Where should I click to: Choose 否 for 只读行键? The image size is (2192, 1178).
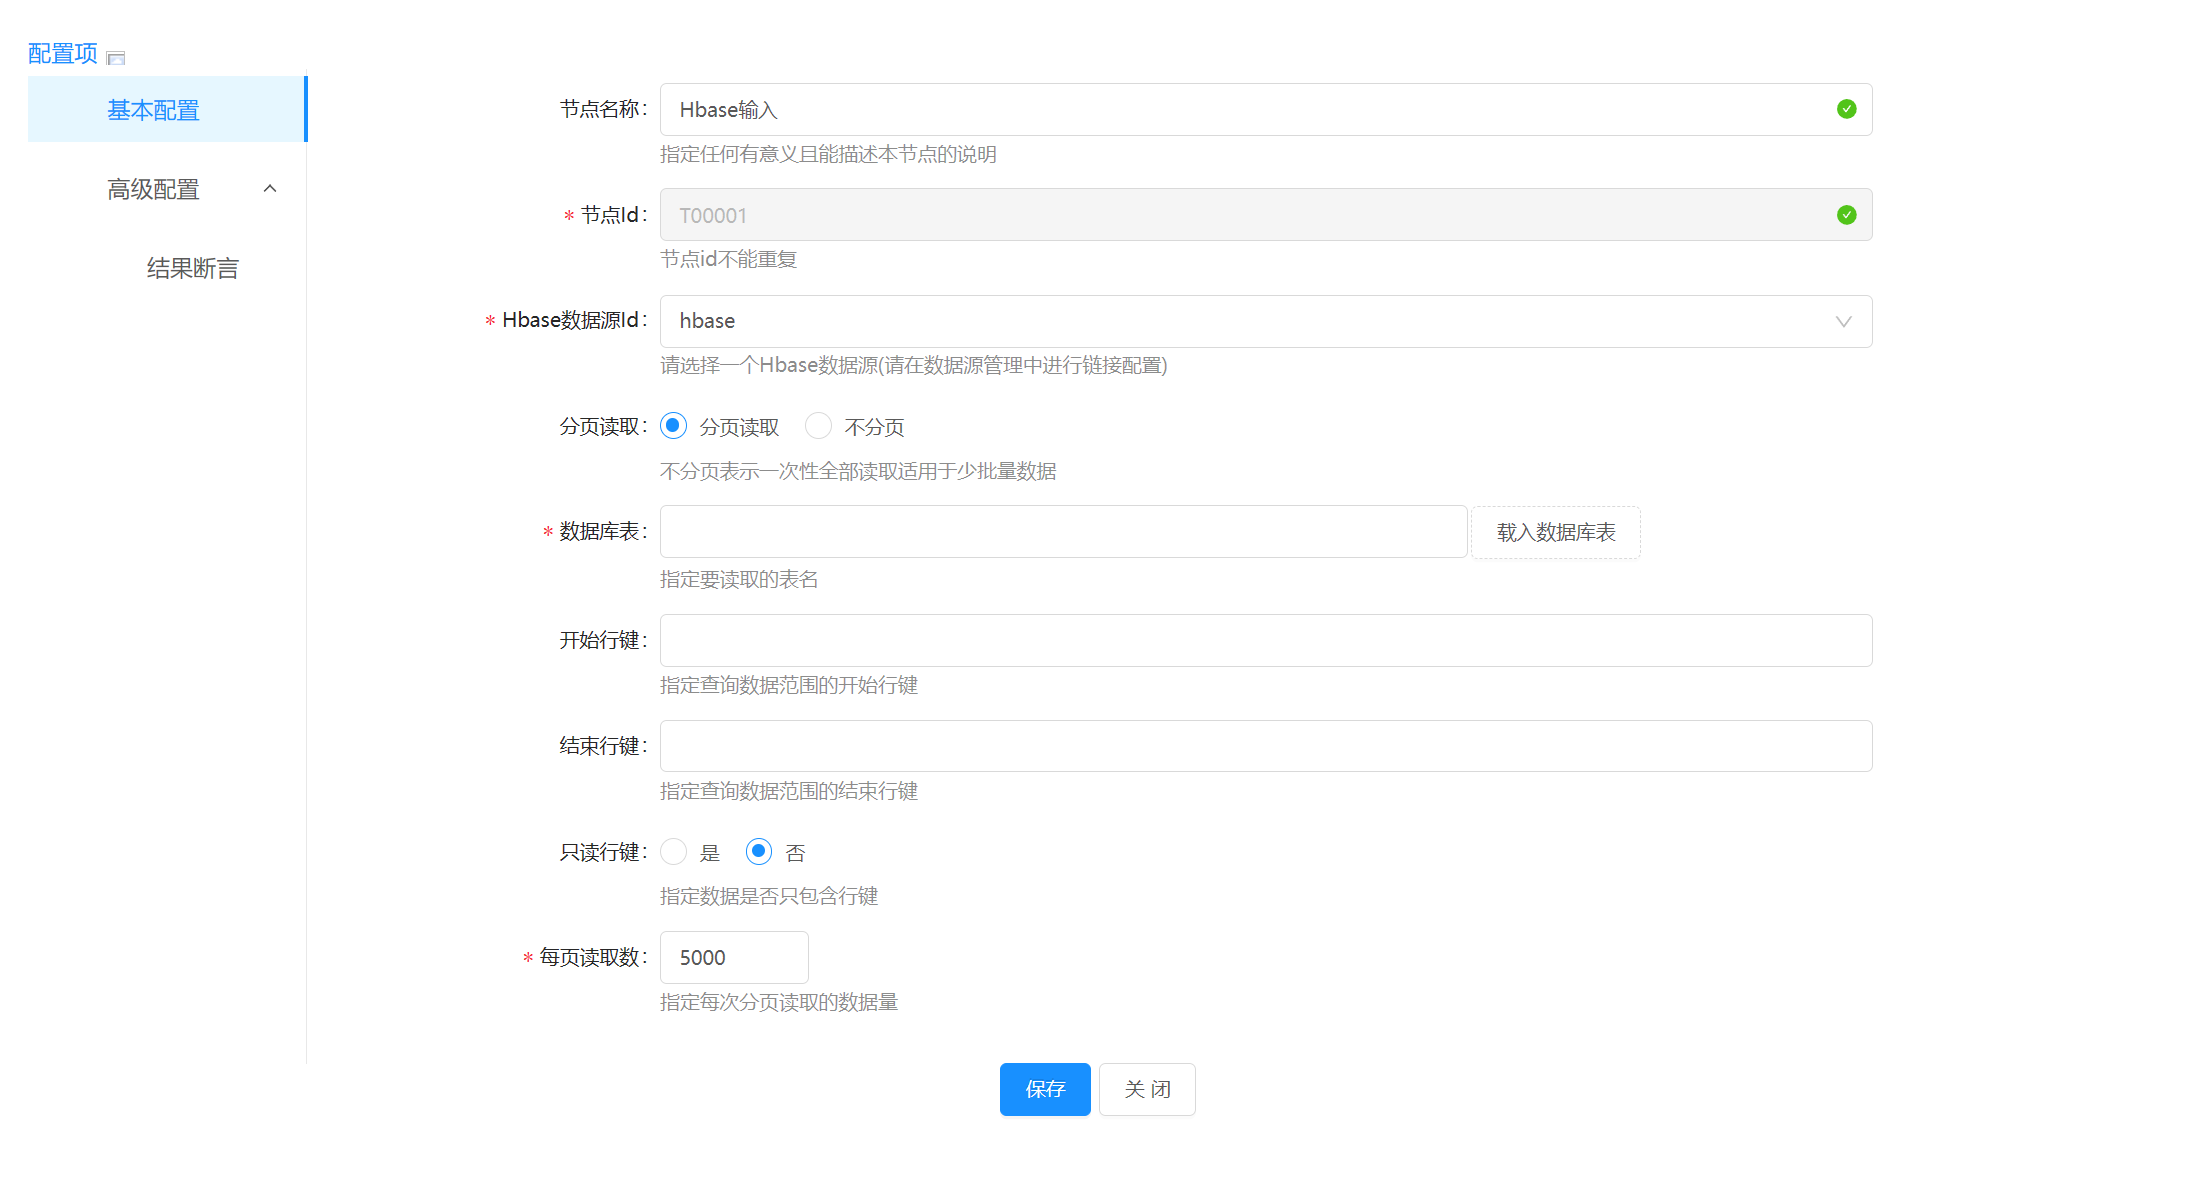(x=759, y=852)
